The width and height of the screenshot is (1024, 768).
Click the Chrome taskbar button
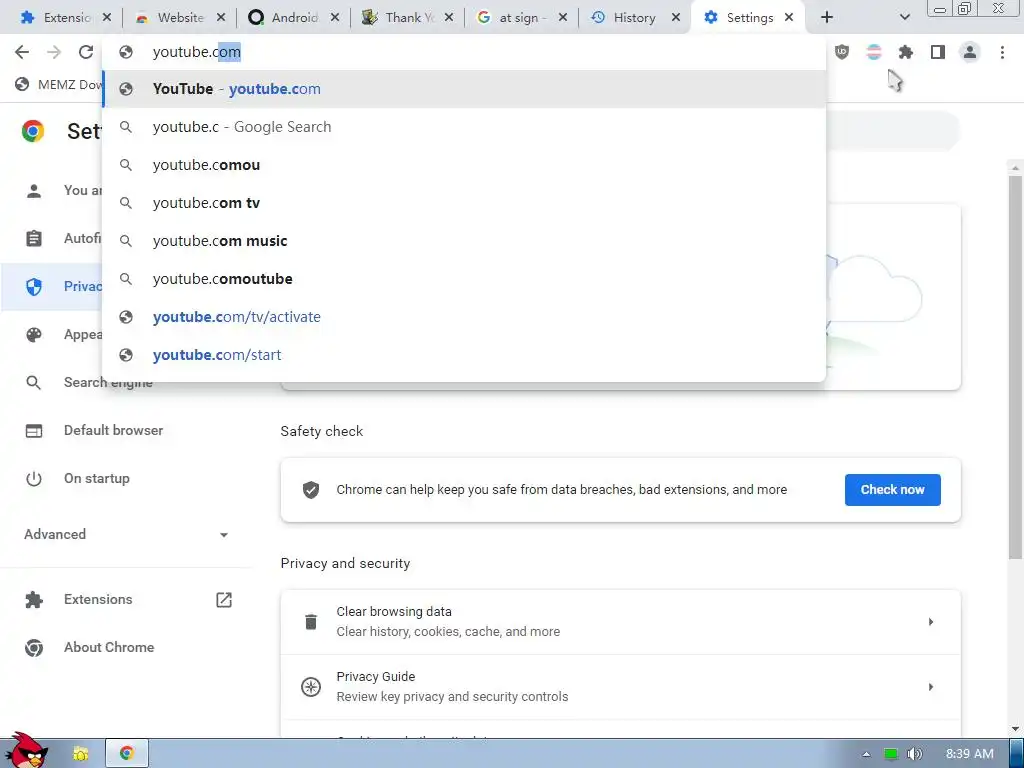coord(127,753)
